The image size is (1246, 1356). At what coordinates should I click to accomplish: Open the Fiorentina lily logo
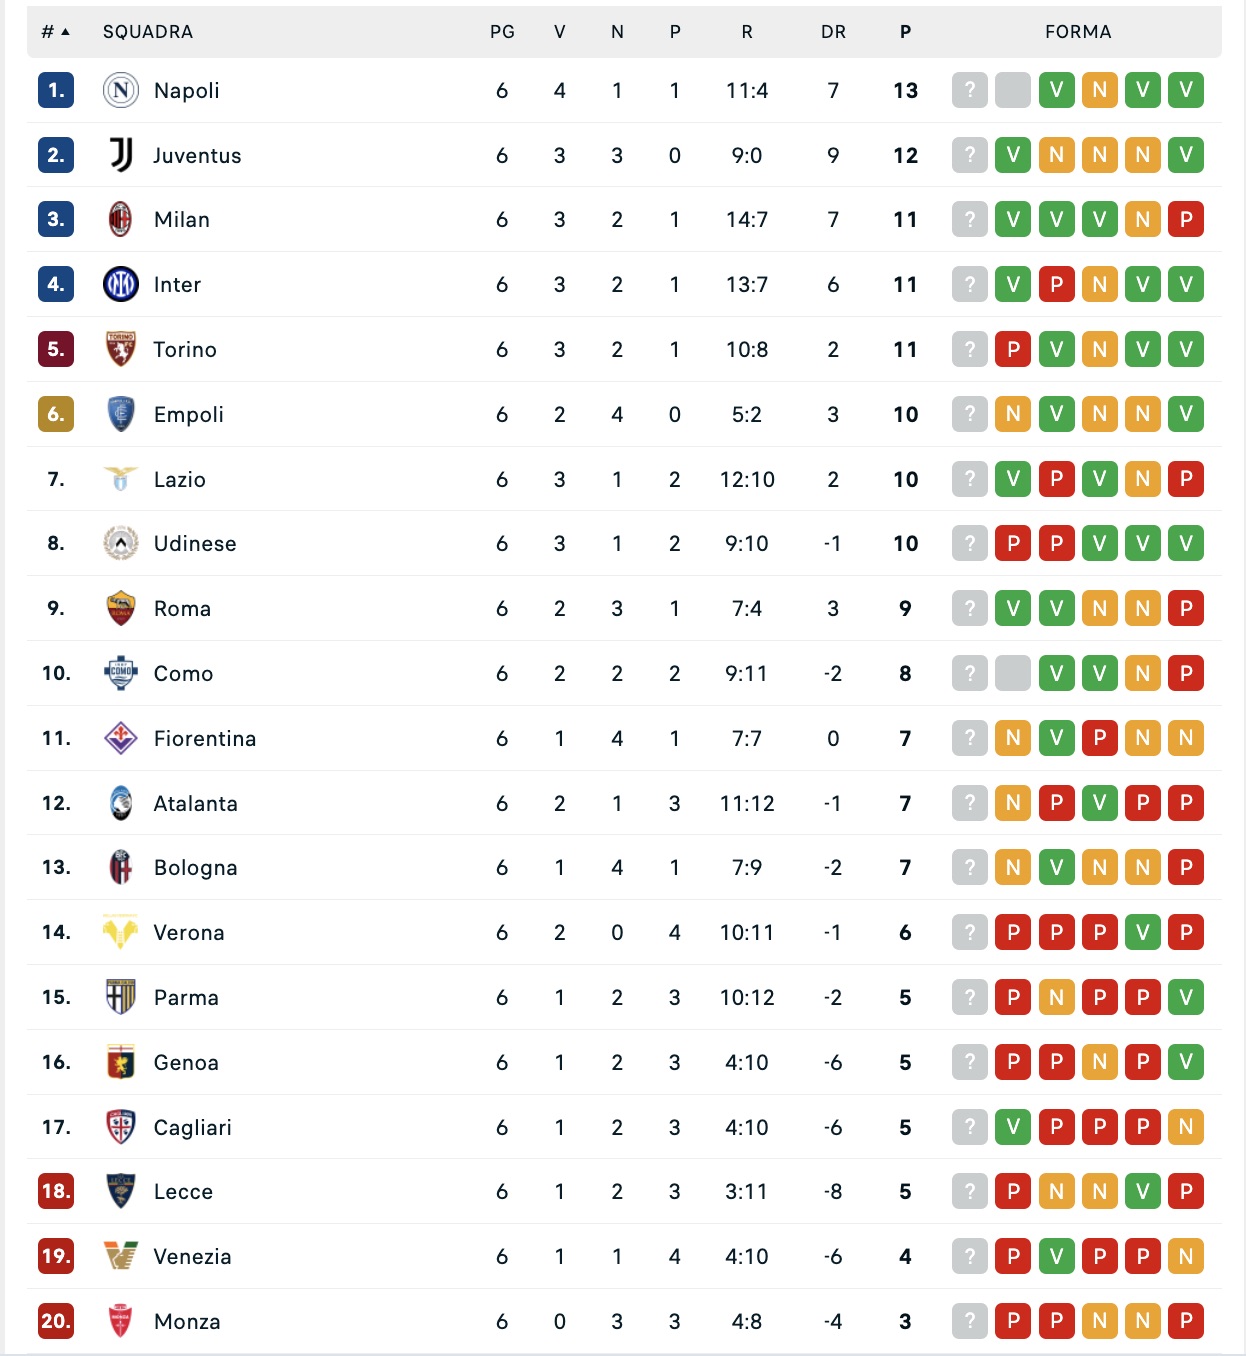[x=120, y=739]
